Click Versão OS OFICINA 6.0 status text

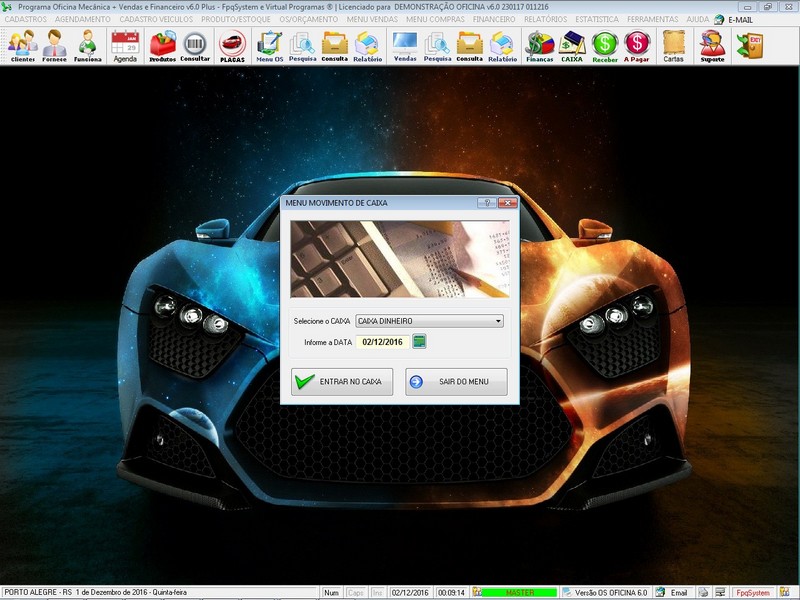tap(610, 592)
